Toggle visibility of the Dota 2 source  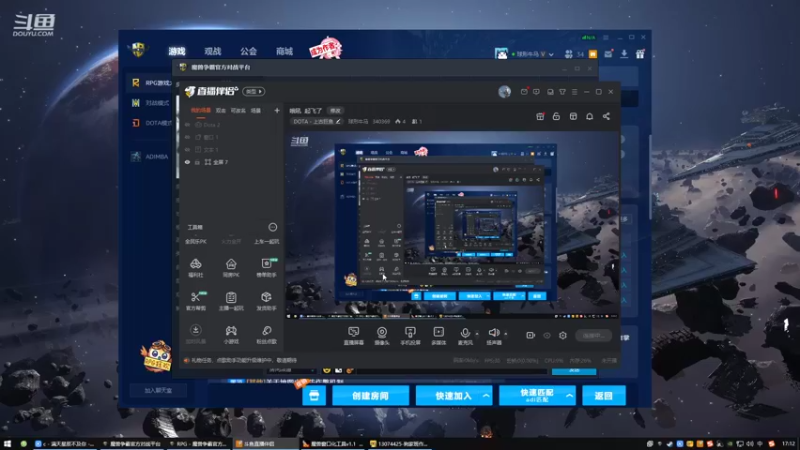tap(187, 124)
